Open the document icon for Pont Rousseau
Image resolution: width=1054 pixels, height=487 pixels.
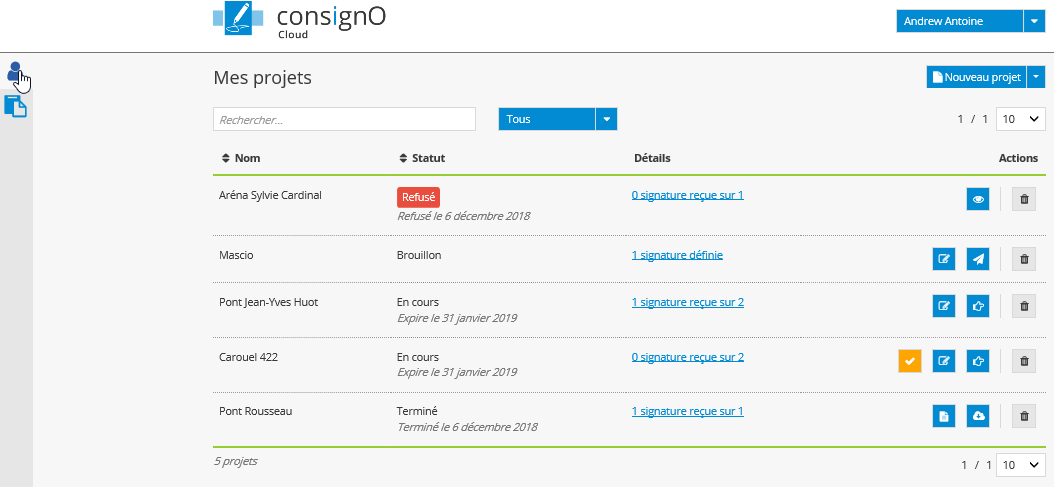[x=943, y=416]
